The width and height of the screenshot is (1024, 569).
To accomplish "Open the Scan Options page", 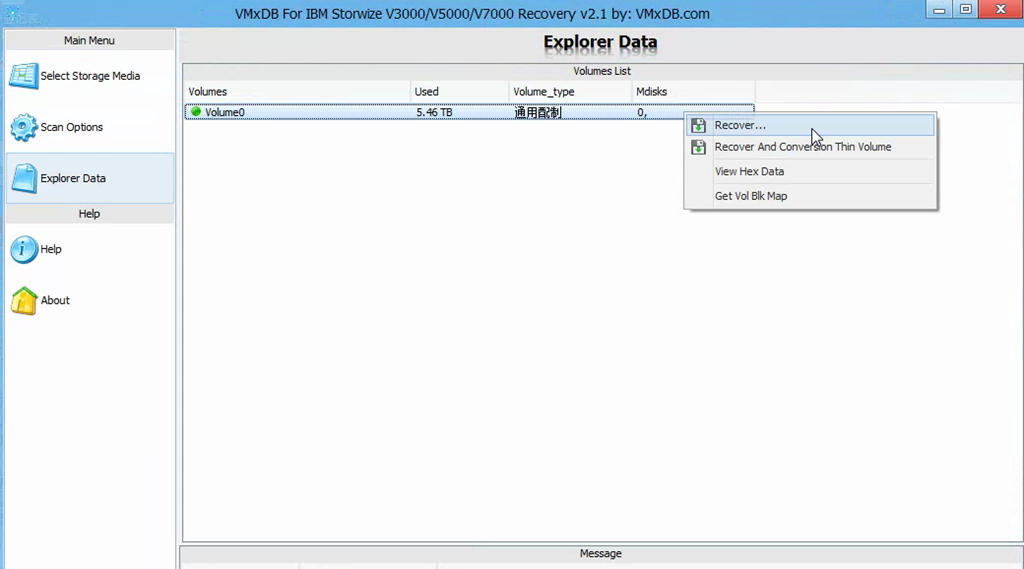I will (x=90, y=127).
